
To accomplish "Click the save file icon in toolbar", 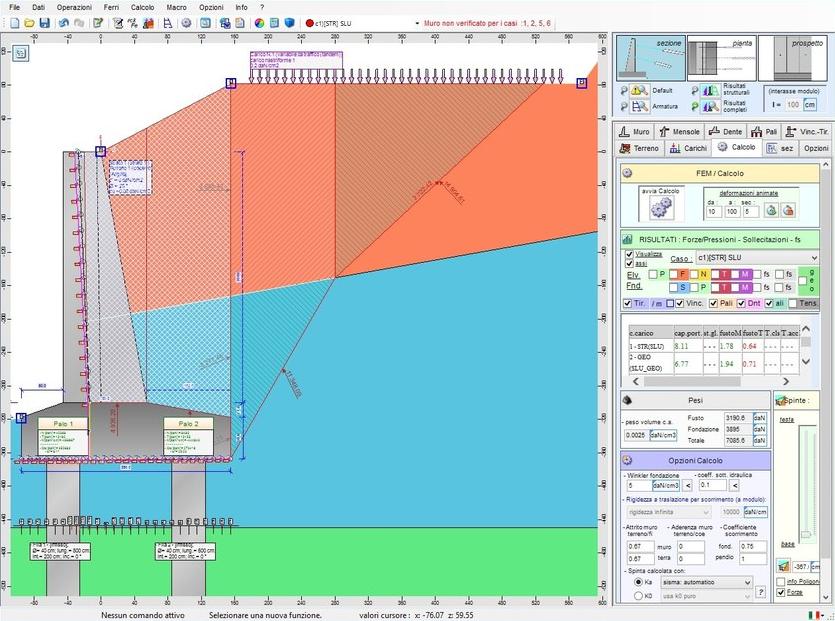I will coord(45,22).
